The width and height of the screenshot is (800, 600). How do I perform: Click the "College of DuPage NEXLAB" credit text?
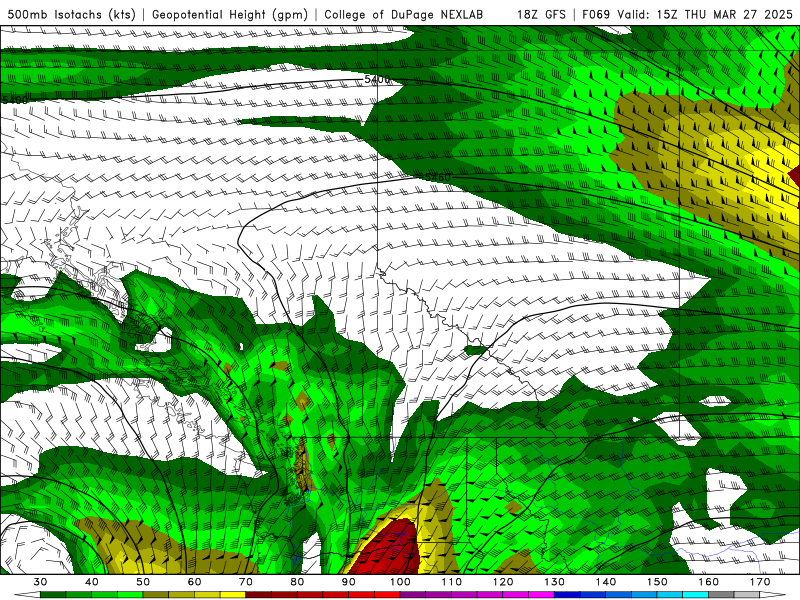coord(403,14)
